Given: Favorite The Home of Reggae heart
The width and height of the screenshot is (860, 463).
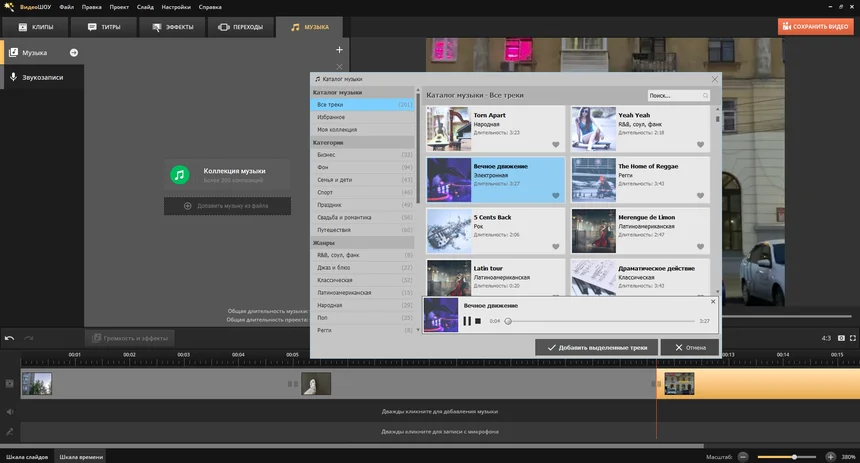Looking at the screenshot, I should [700, 196].
